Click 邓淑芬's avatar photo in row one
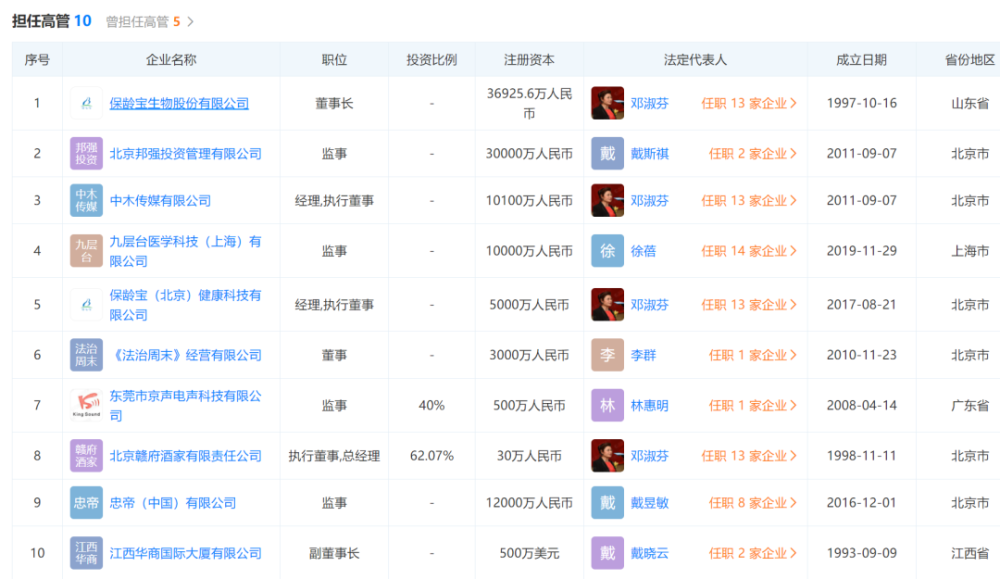 point(607,103)
